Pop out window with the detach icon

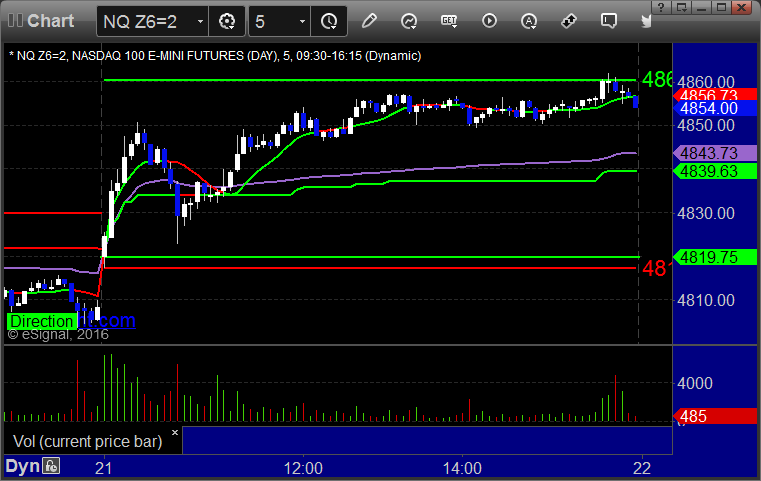tap(681, 7)
